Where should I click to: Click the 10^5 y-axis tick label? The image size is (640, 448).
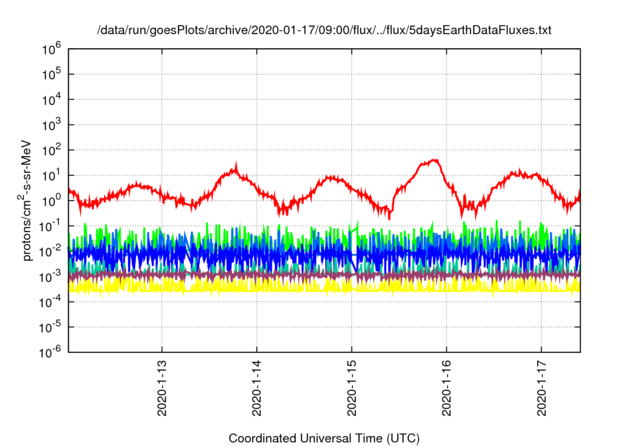(51, 74)
